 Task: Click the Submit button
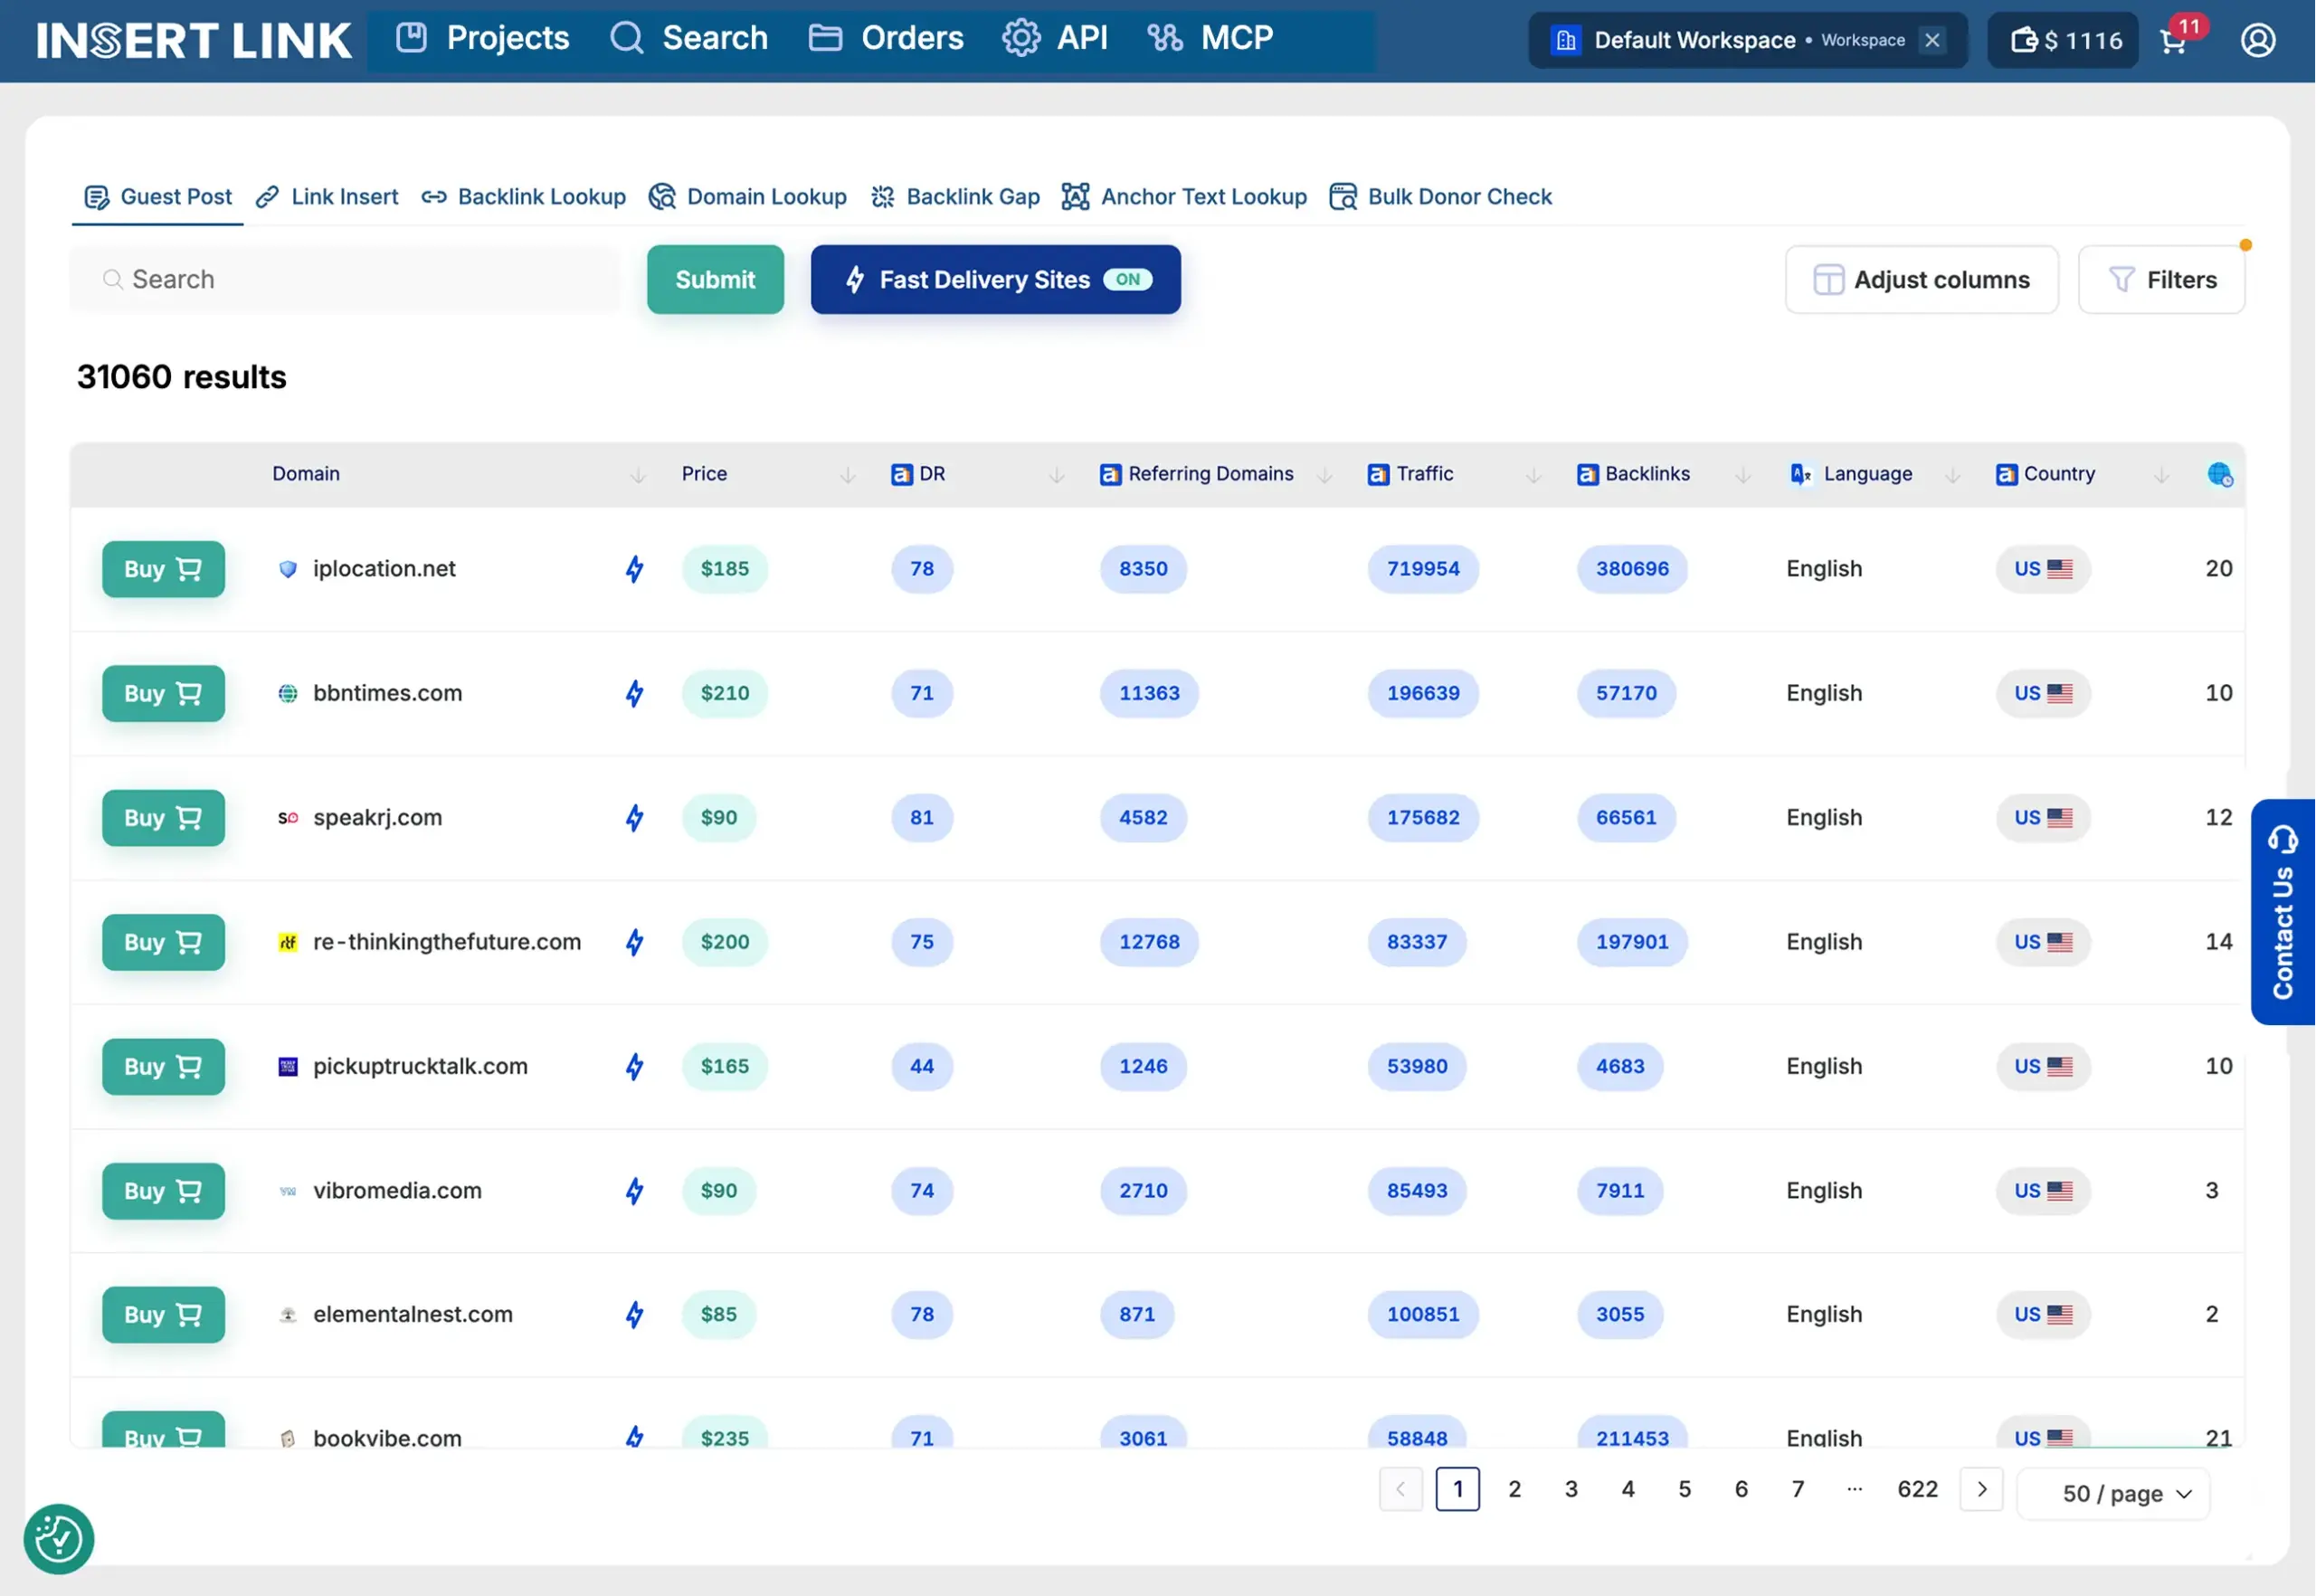pyautogui.click(x=715, y=280)
